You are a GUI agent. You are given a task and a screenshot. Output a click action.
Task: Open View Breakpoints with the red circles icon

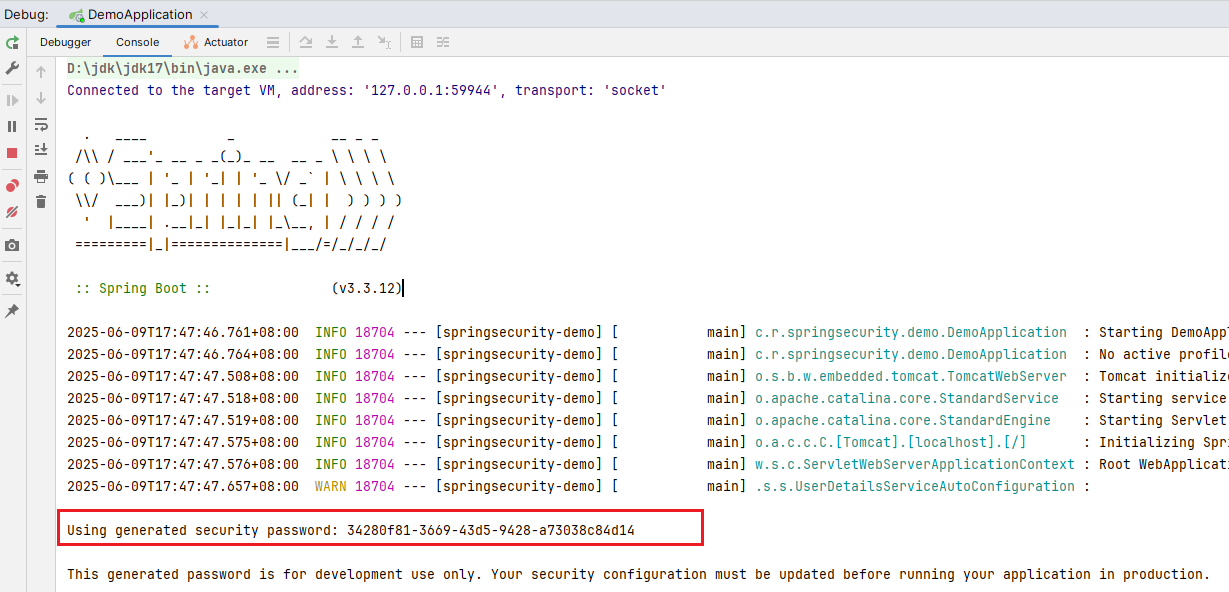(x=12, y=186)
